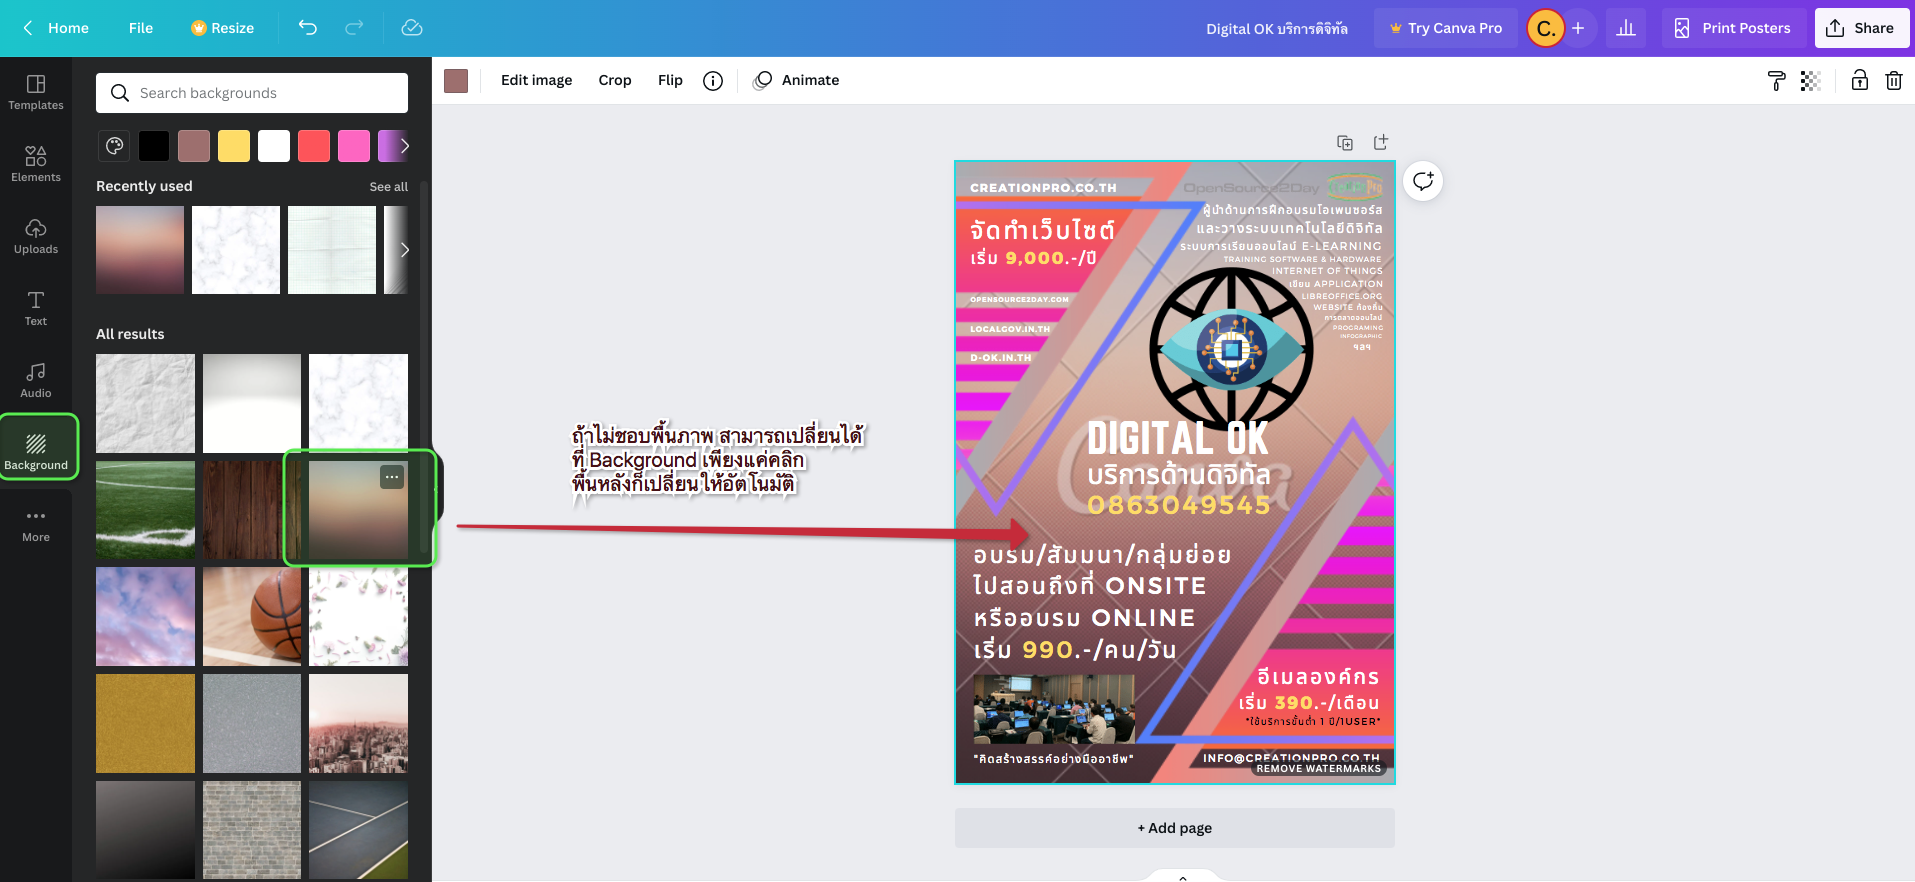
Task: Click the duplicate page icon above canvas
Action: coord(1345,143)
